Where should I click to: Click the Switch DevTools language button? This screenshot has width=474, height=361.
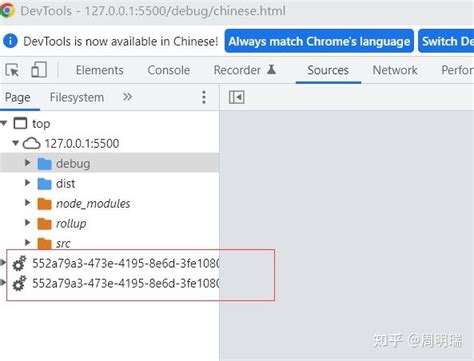446,41
